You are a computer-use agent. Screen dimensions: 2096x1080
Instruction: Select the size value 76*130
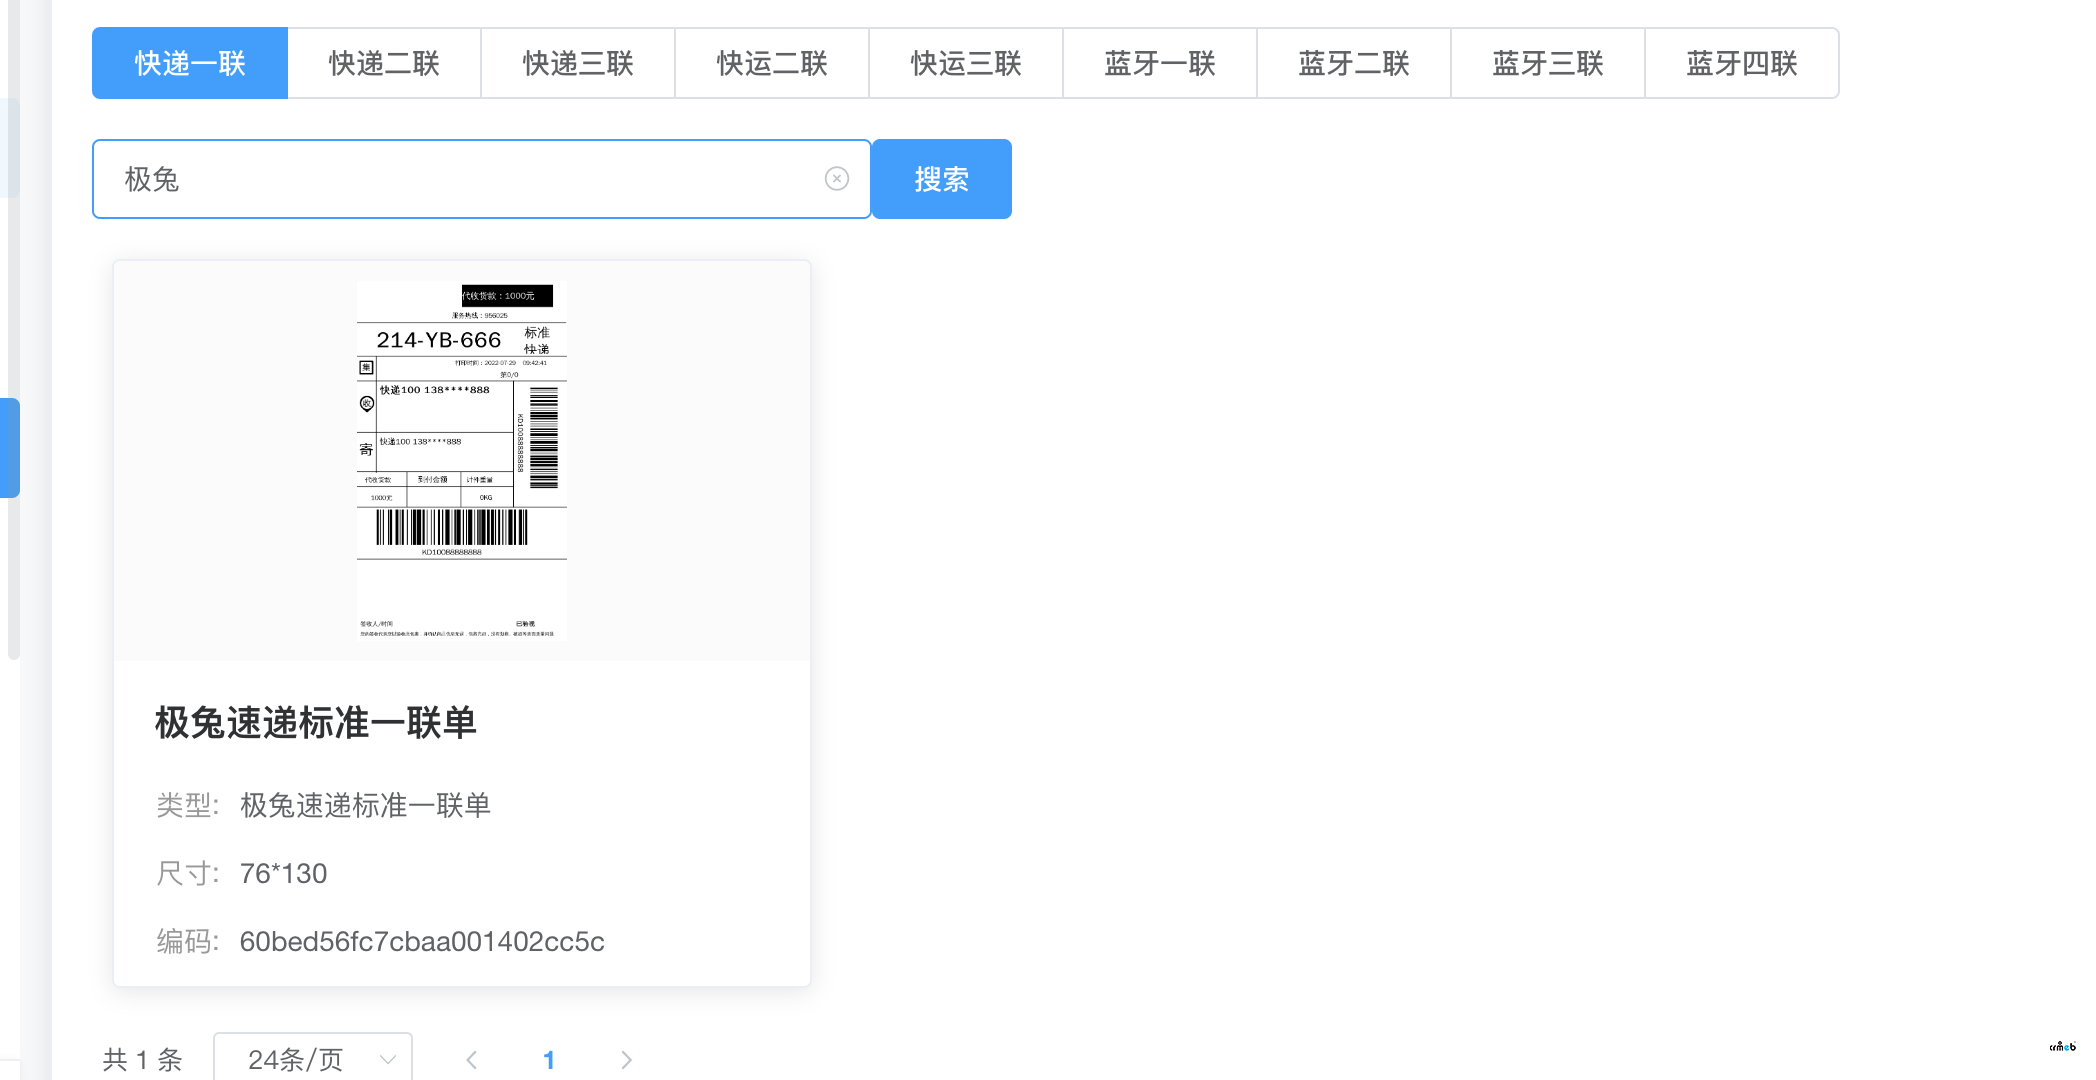pyautogui.click(x=284, y=873)
